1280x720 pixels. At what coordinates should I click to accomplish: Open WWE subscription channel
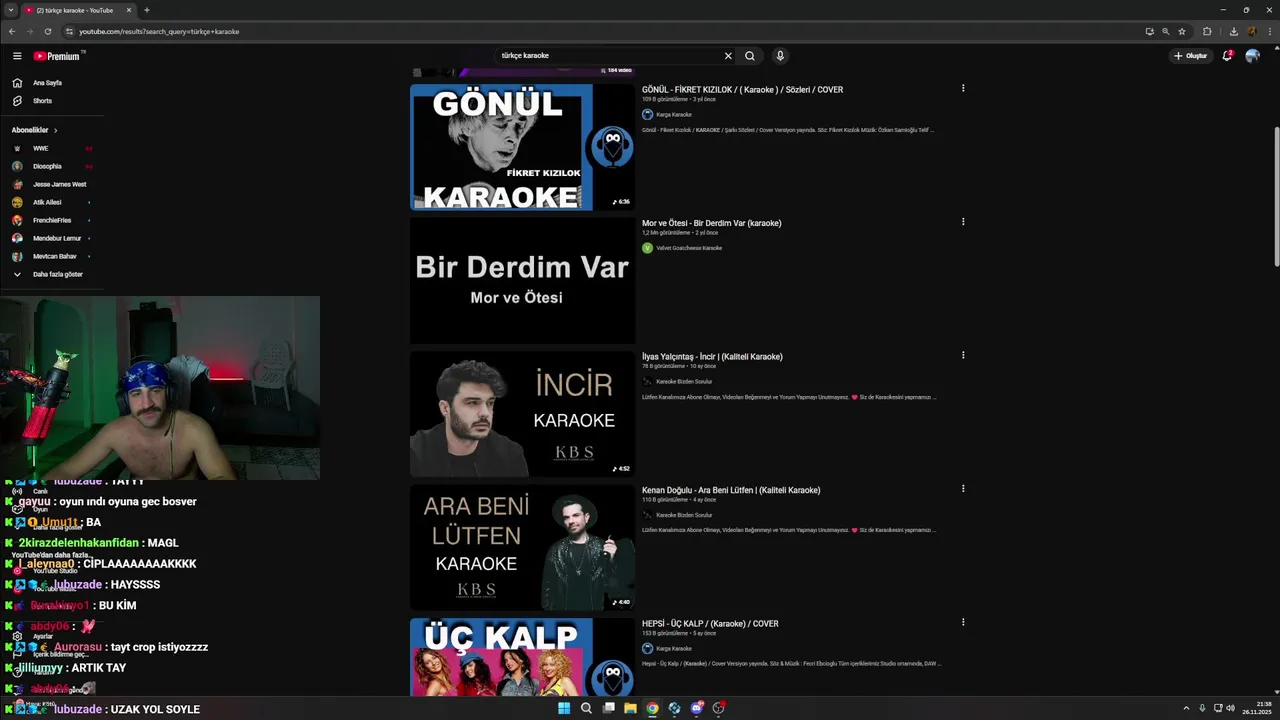click(40, 148)
